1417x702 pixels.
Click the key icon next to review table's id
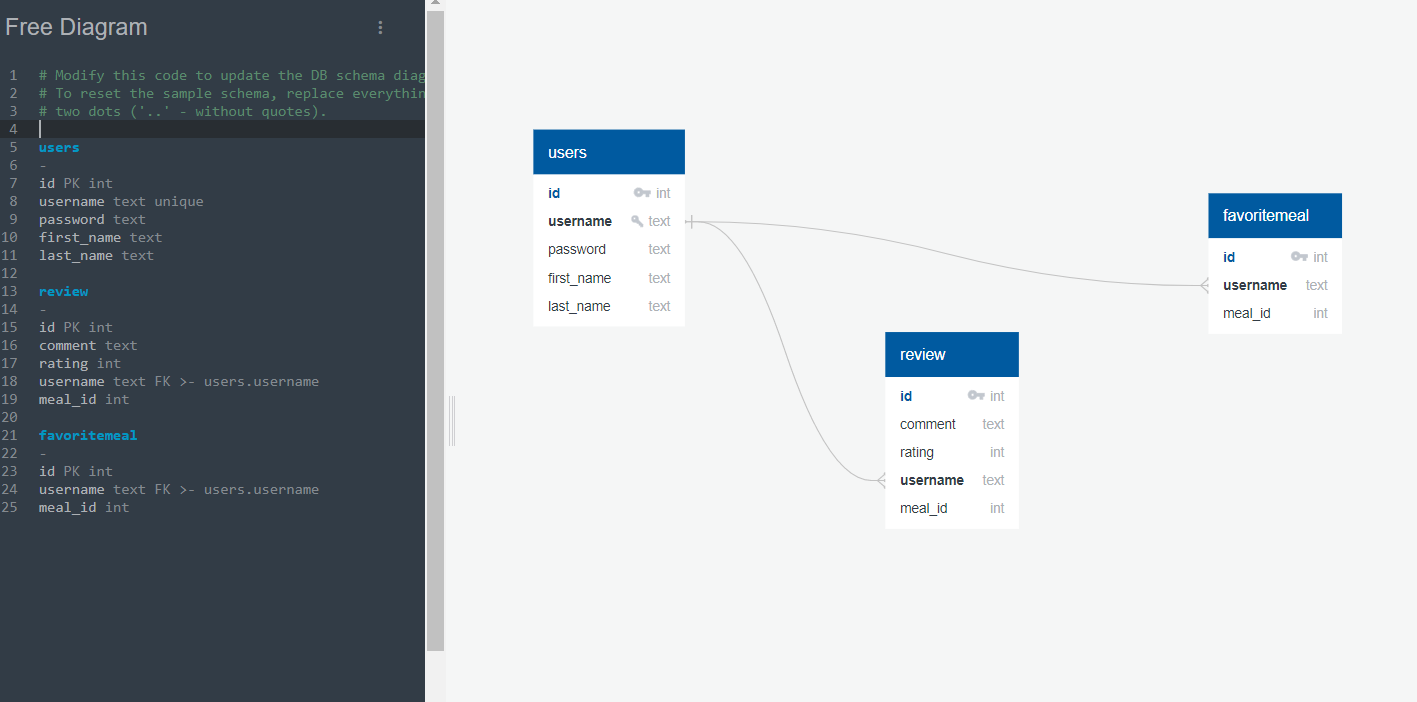click(977, 395)
